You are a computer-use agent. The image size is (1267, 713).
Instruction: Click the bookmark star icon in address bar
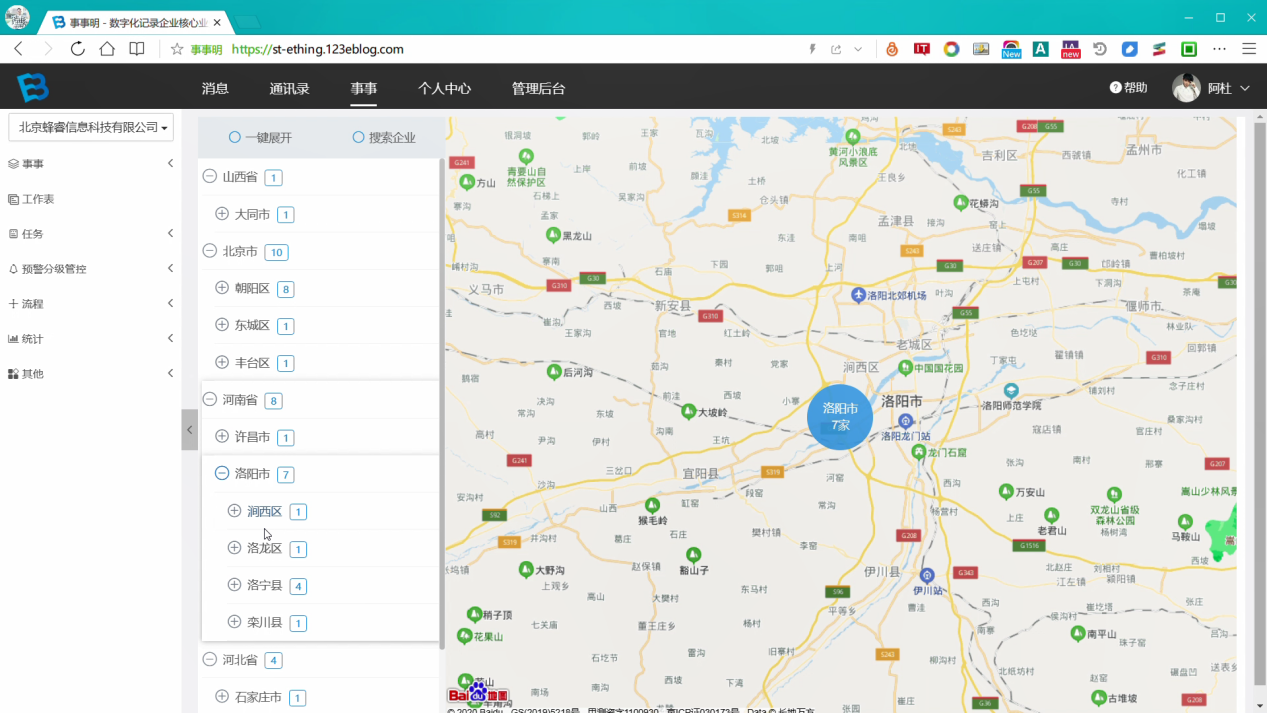(x=177, y=49)
